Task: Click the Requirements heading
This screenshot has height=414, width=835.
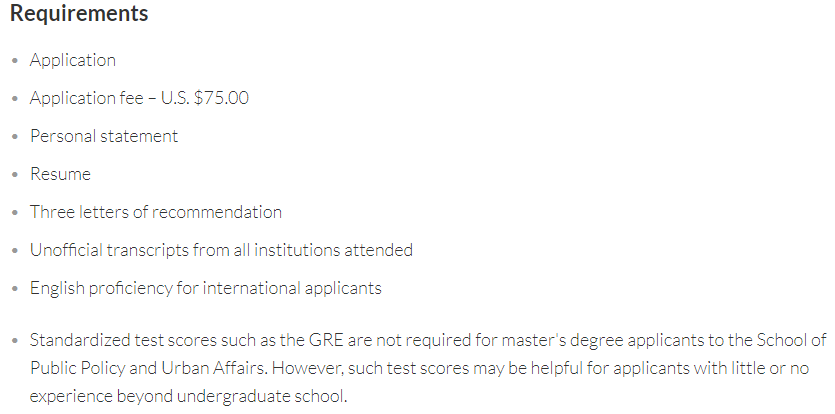Action: (x=79, y=13)
